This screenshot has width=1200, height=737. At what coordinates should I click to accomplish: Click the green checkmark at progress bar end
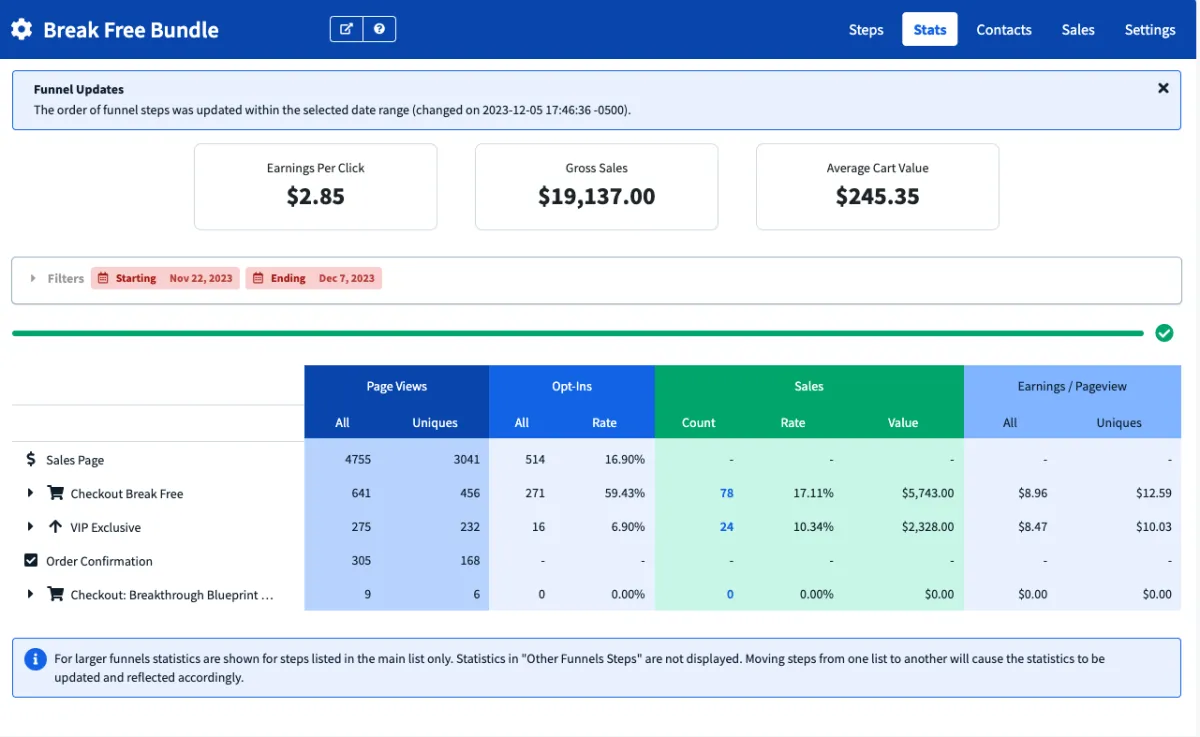point(1164,333)
